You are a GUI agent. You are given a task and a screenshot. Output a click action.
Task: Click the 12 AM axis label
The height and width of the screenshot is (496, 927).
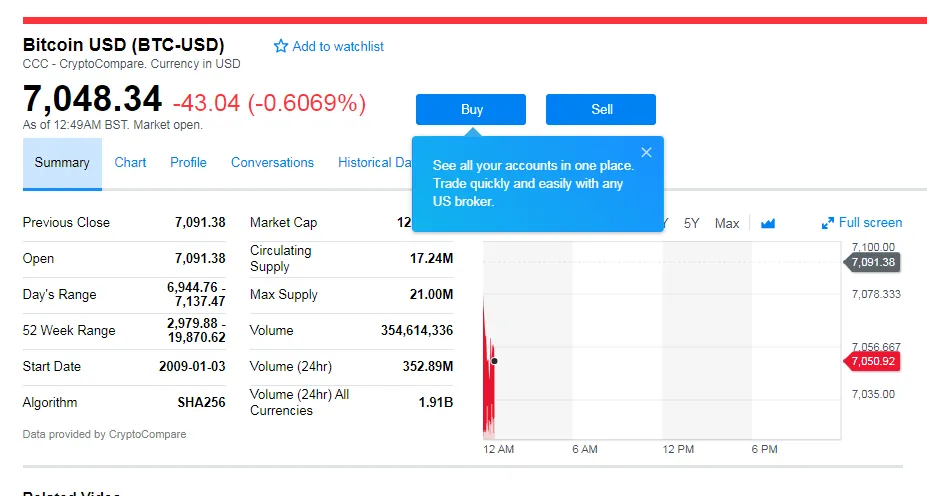pos(498,449)
